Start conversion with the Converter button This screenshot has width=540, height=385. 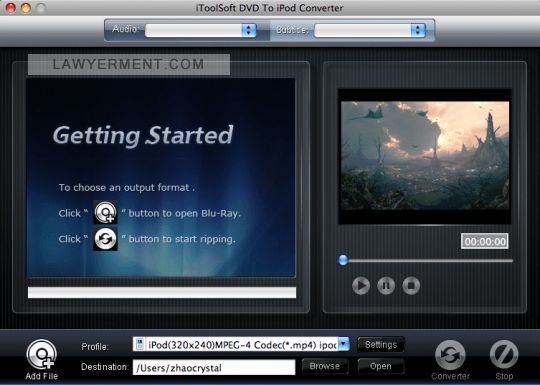click(x=450, y=355)
